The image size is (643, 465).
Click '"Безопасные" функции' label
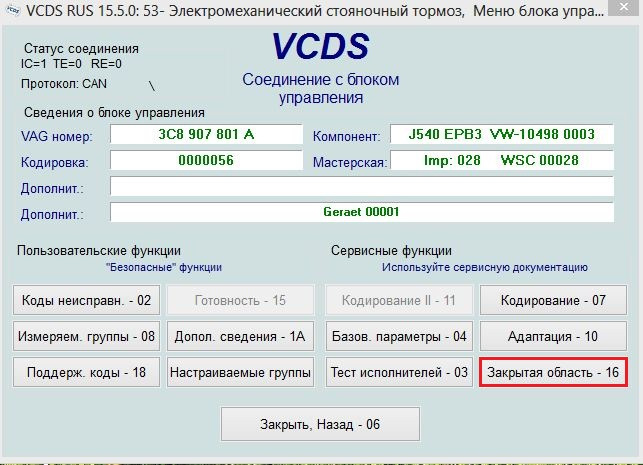(x=164, y=267)
